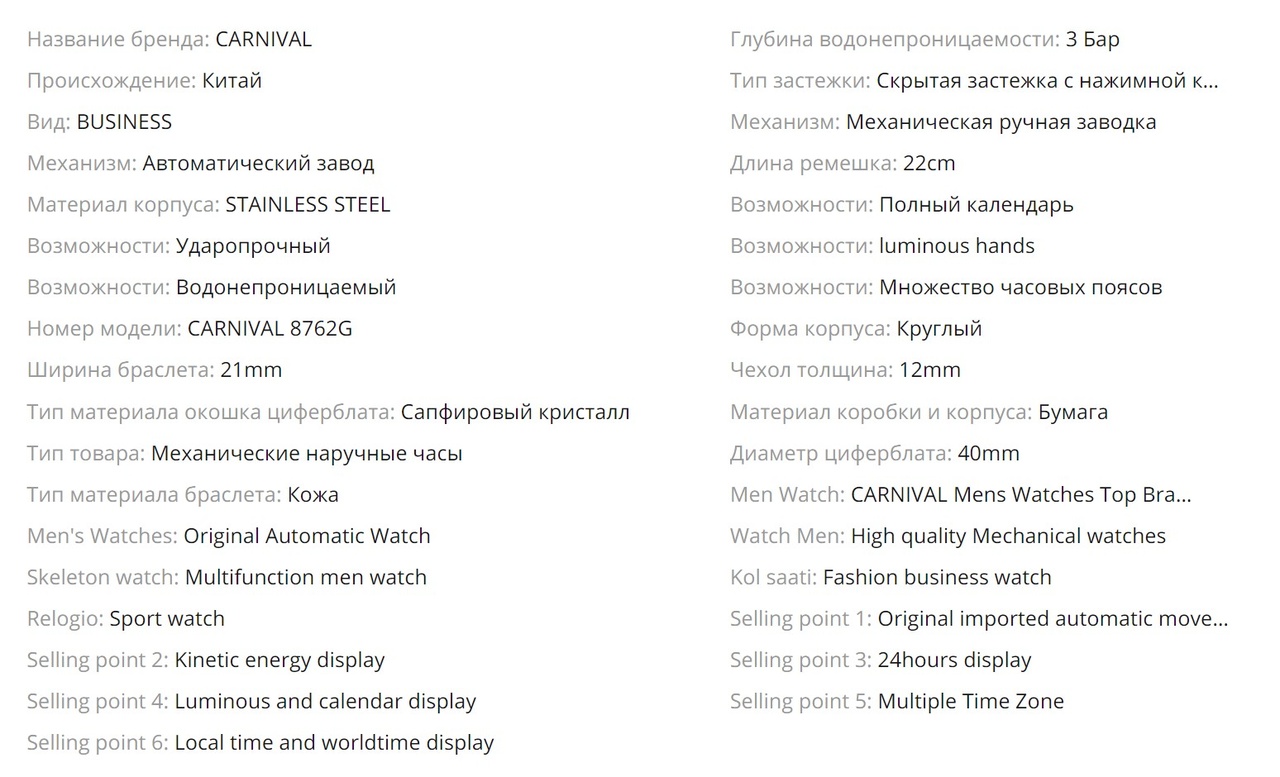Click the 3 Бар water resistance value

point(1093,39)
